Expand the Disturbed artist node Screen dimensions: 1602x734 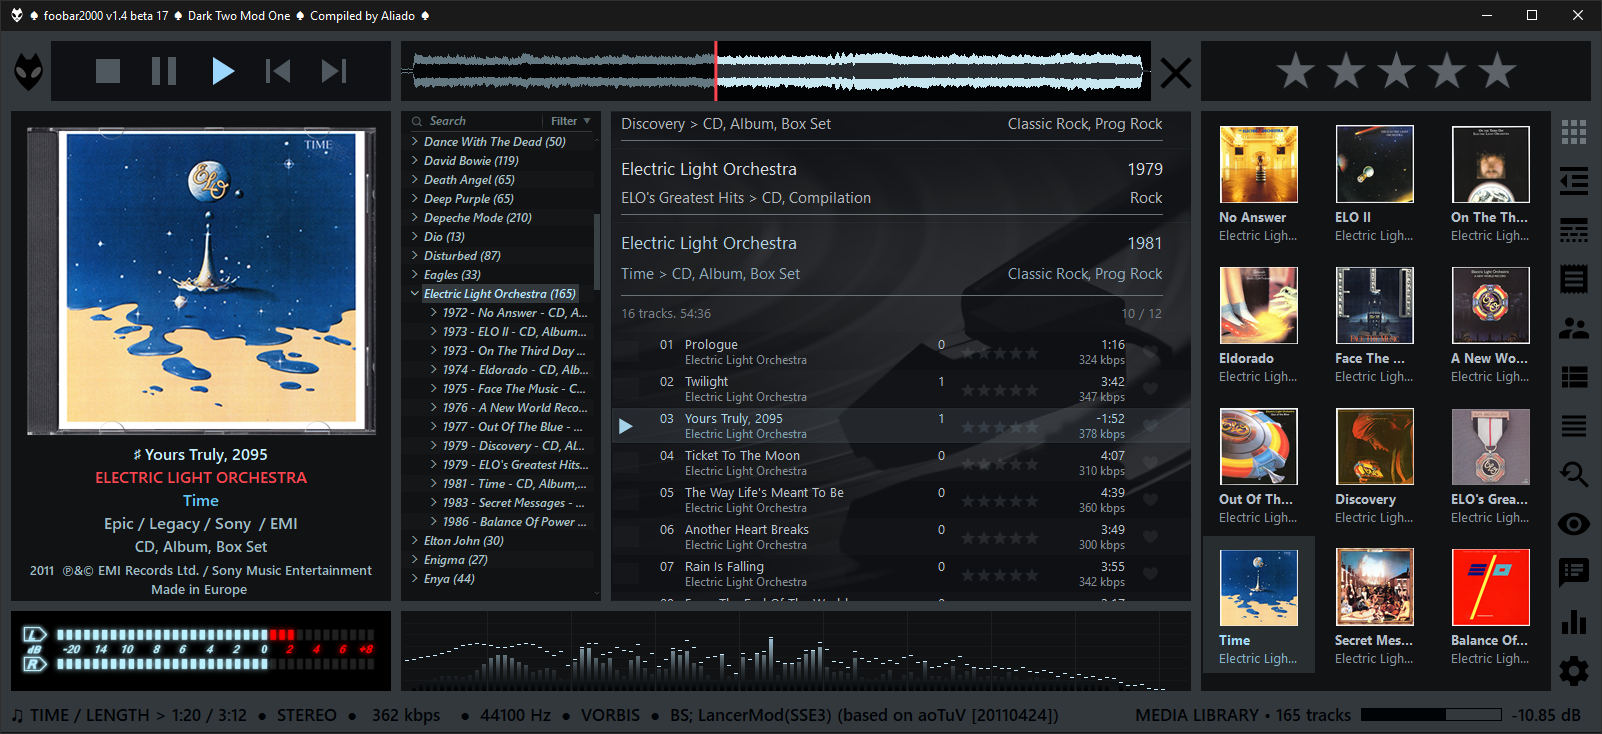point(415,256)
